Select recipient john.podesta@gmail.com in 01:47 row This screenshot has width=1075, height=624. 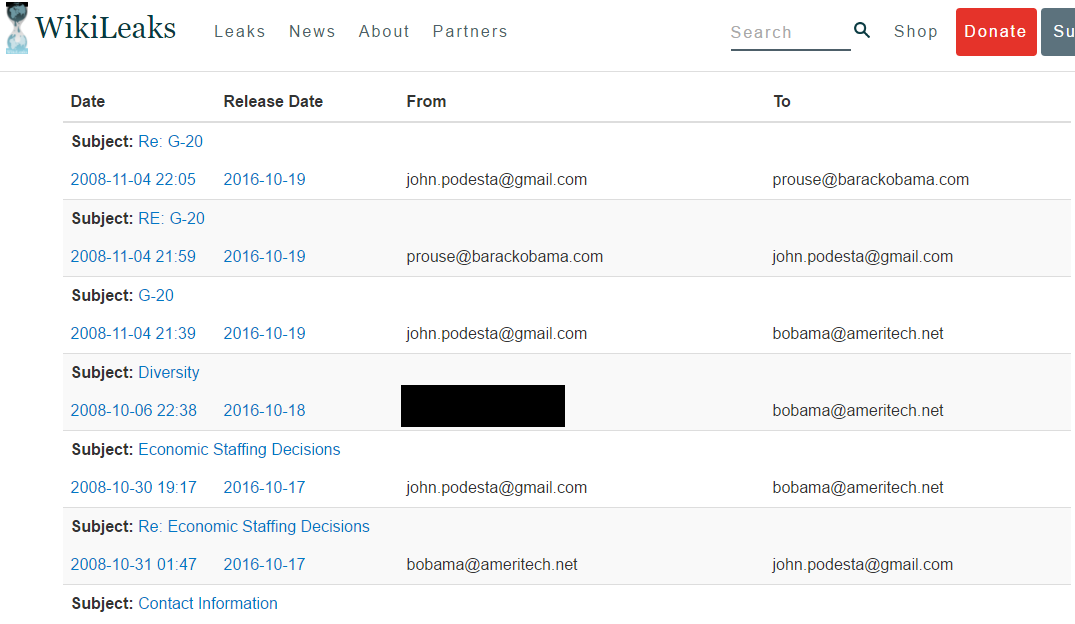862,564
